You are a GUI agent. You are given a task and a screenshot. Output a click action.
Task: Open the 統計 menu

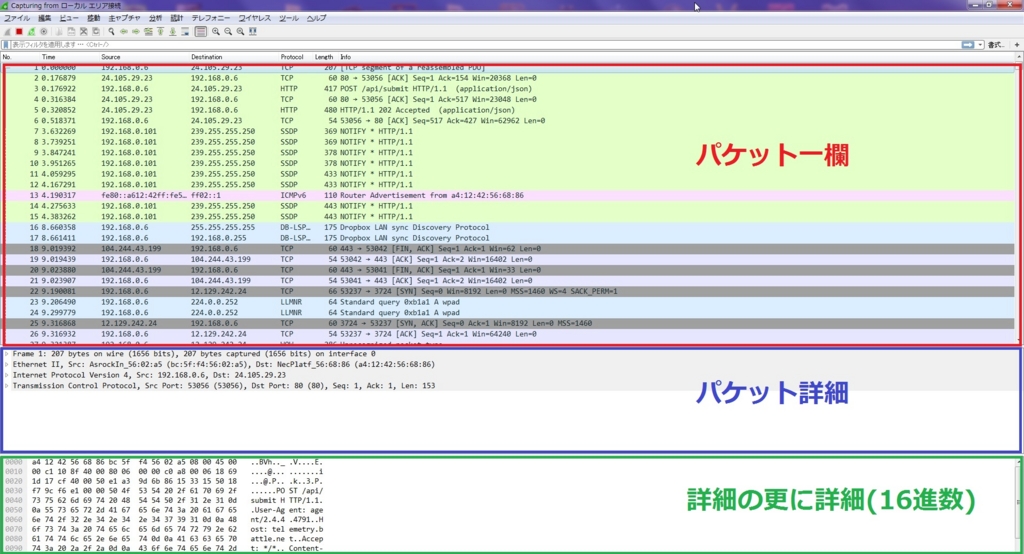(x=176, y=18)
